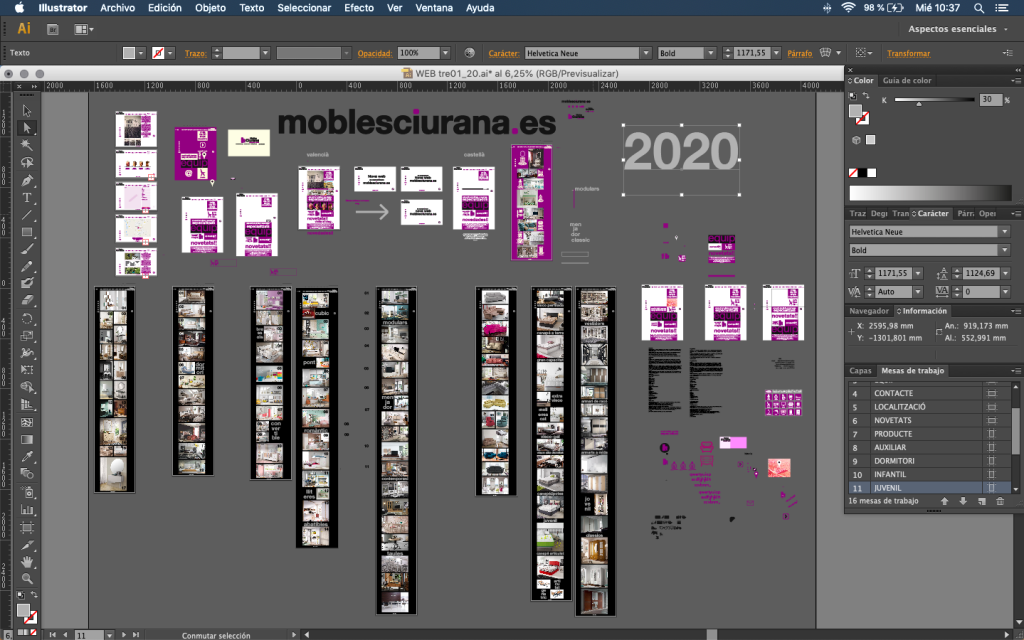1024x640 pixels.
Task: Open kerning Auto dropdown arrow
Action: (x=918, y=292)
